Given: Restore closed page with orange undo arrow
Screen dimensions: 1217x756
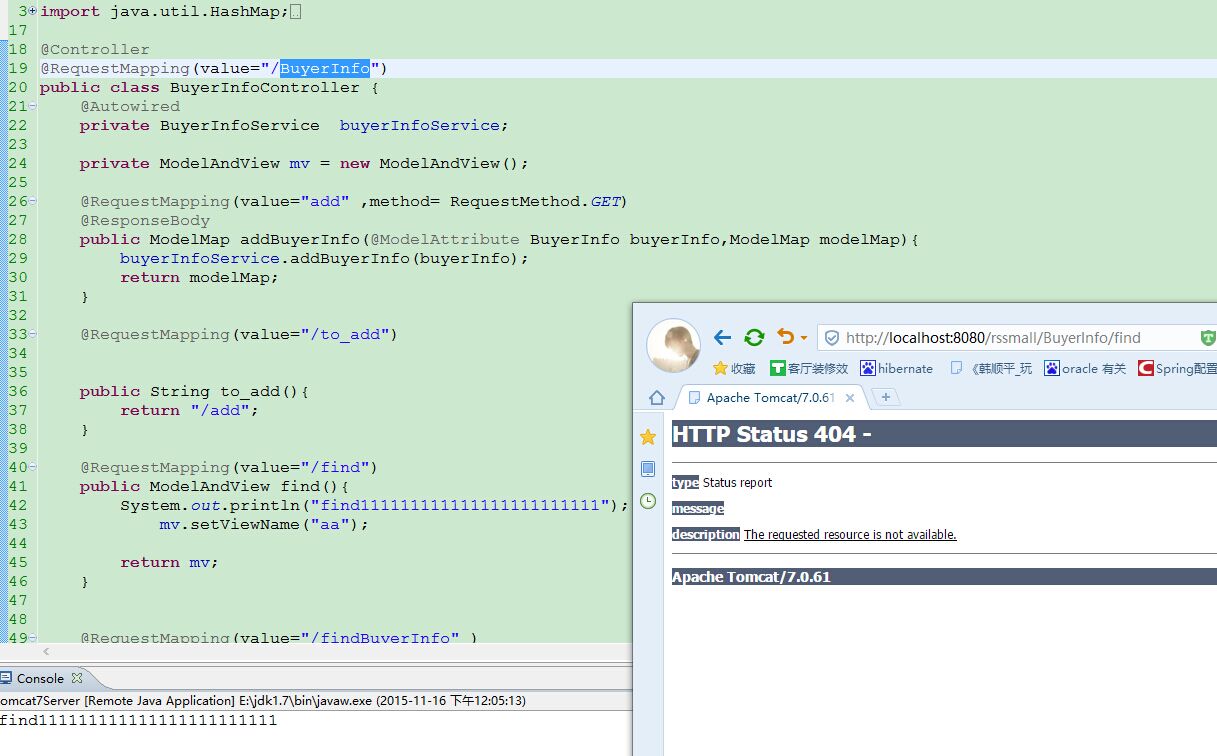Looking at the screenshot, I should pos(786,337).
